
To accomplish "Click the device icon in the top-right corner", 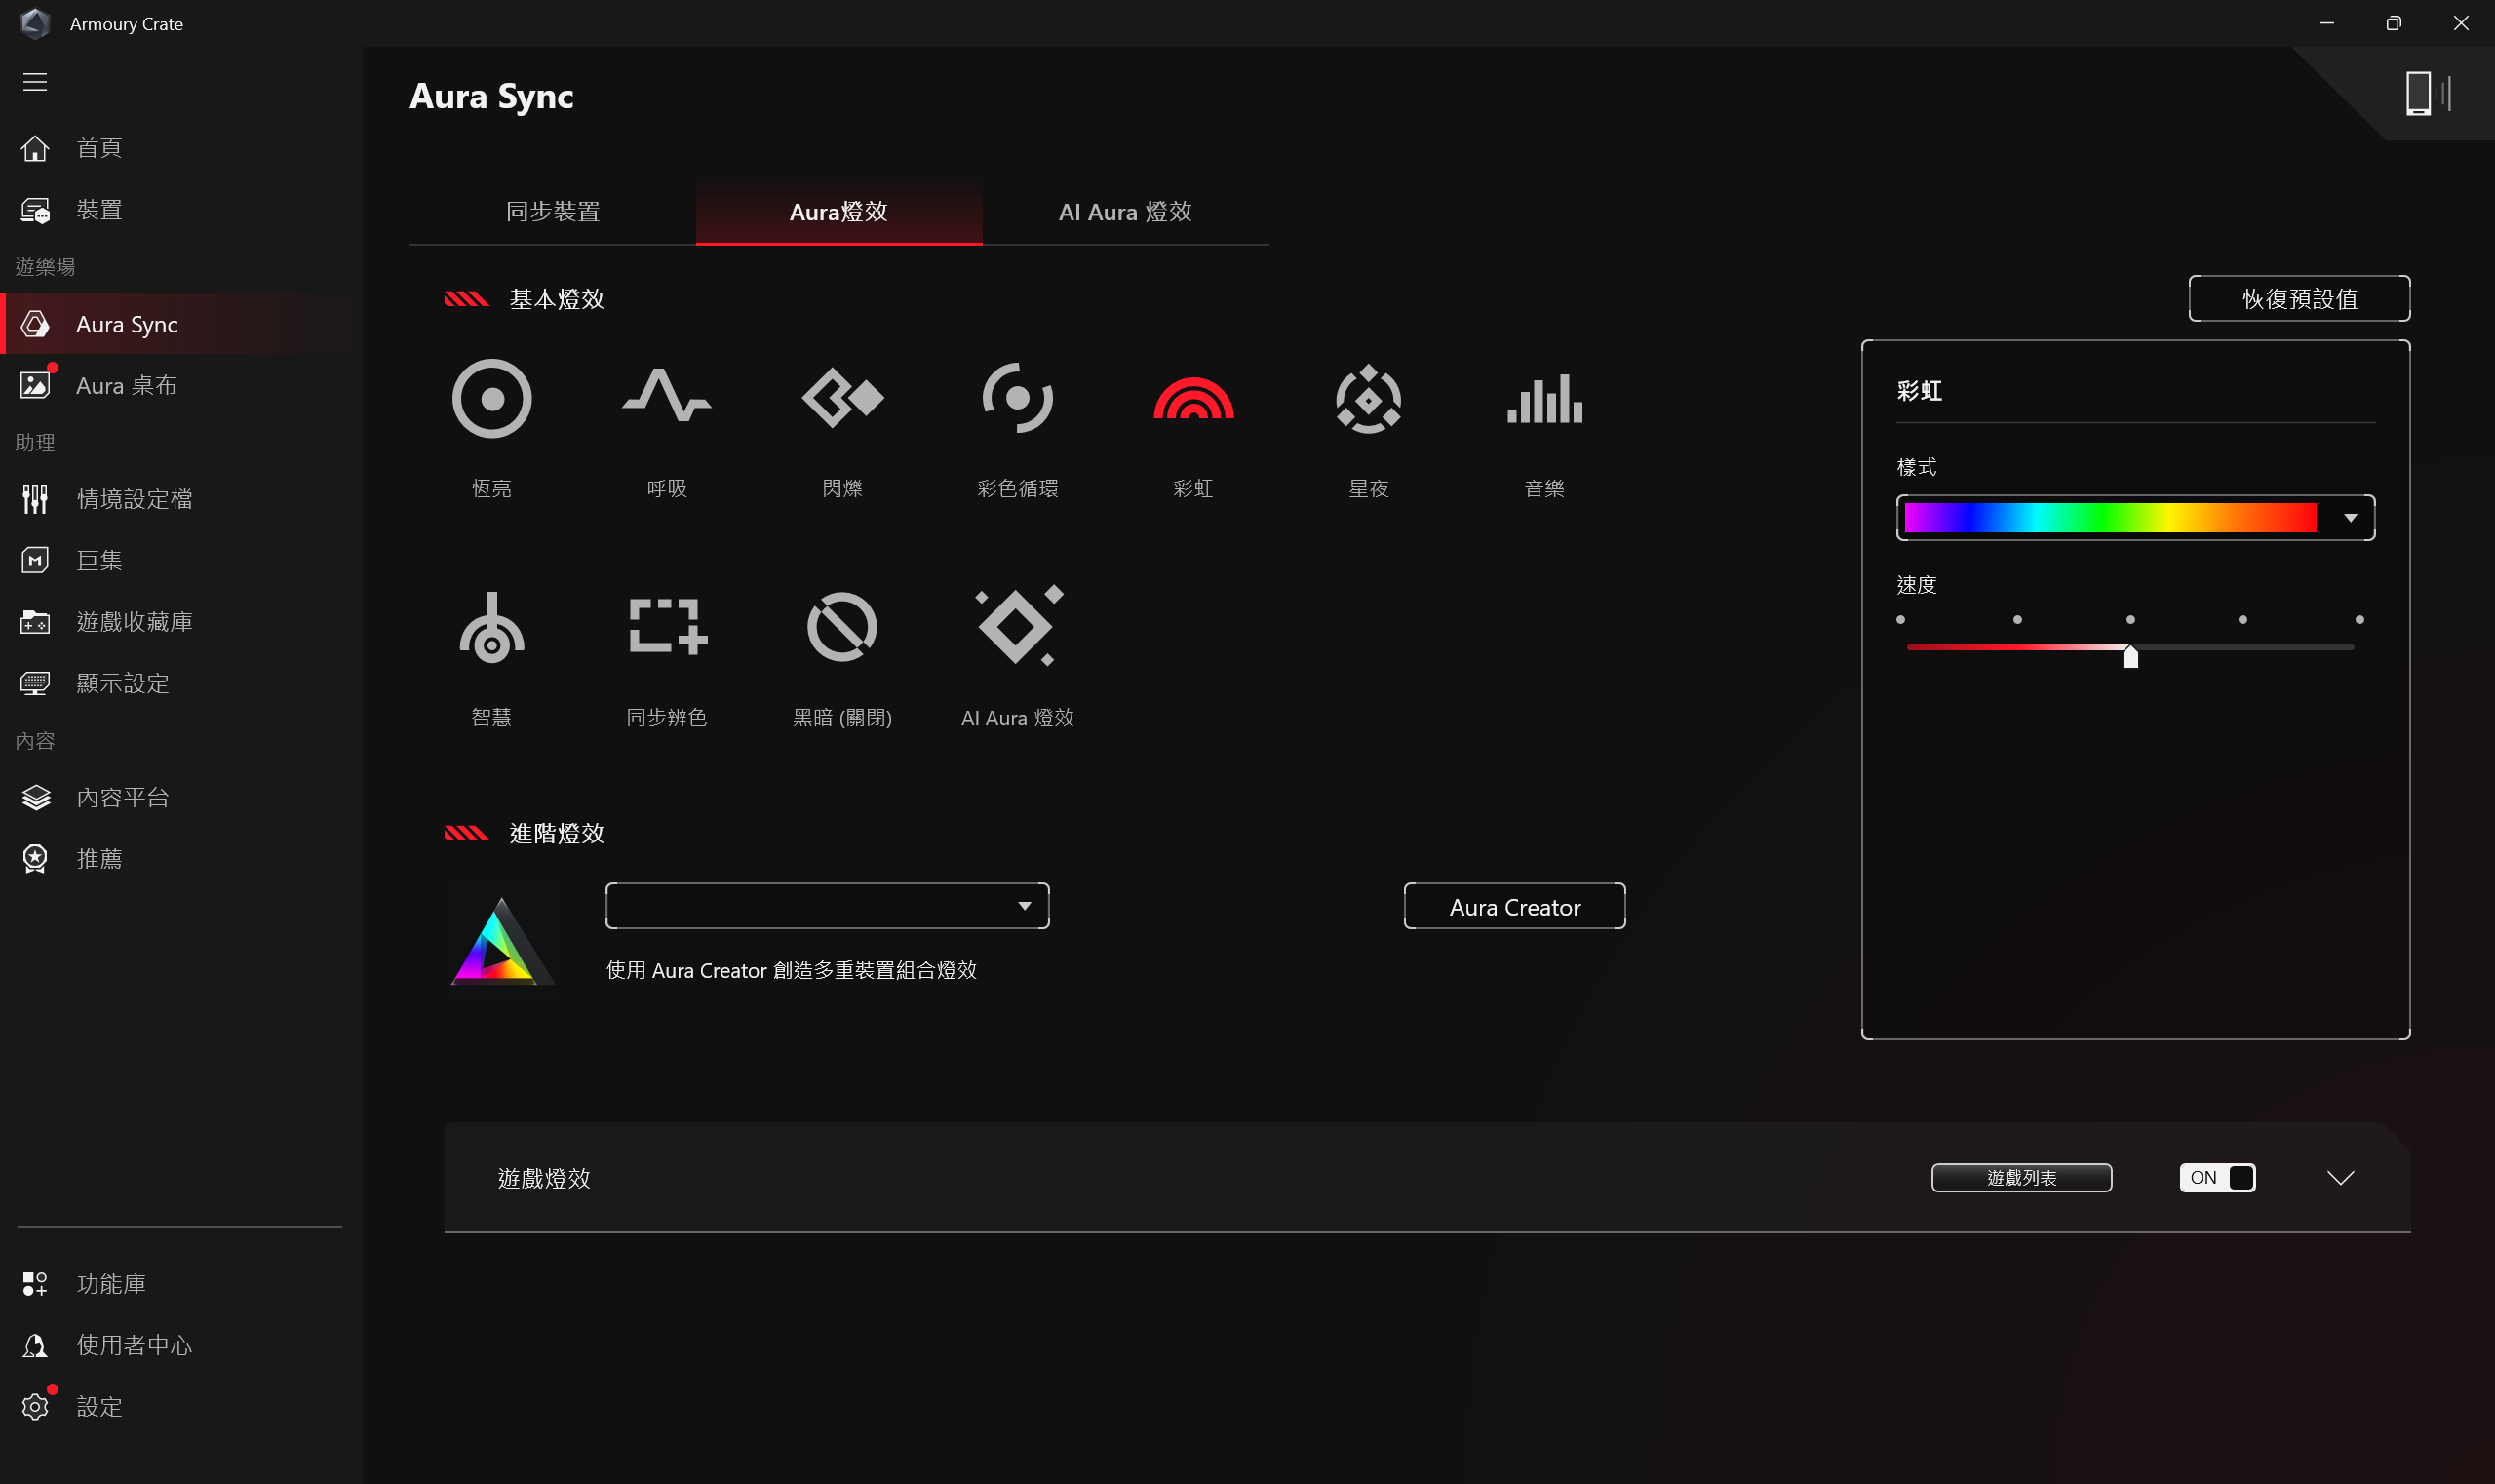I will [2428, 93].
